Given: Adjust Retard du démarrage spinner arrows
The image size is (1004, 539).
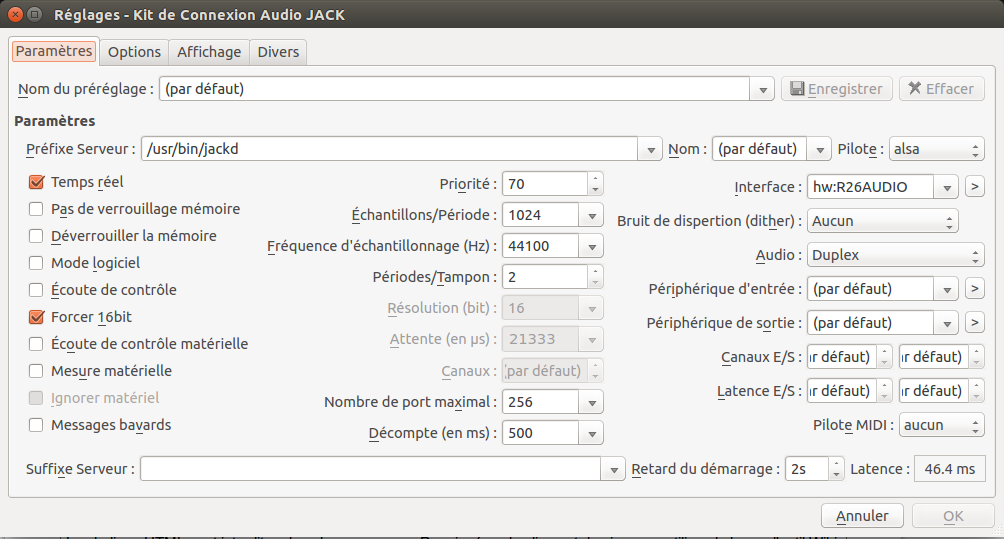Looking at the screenshot, I should tap(836, 469).
